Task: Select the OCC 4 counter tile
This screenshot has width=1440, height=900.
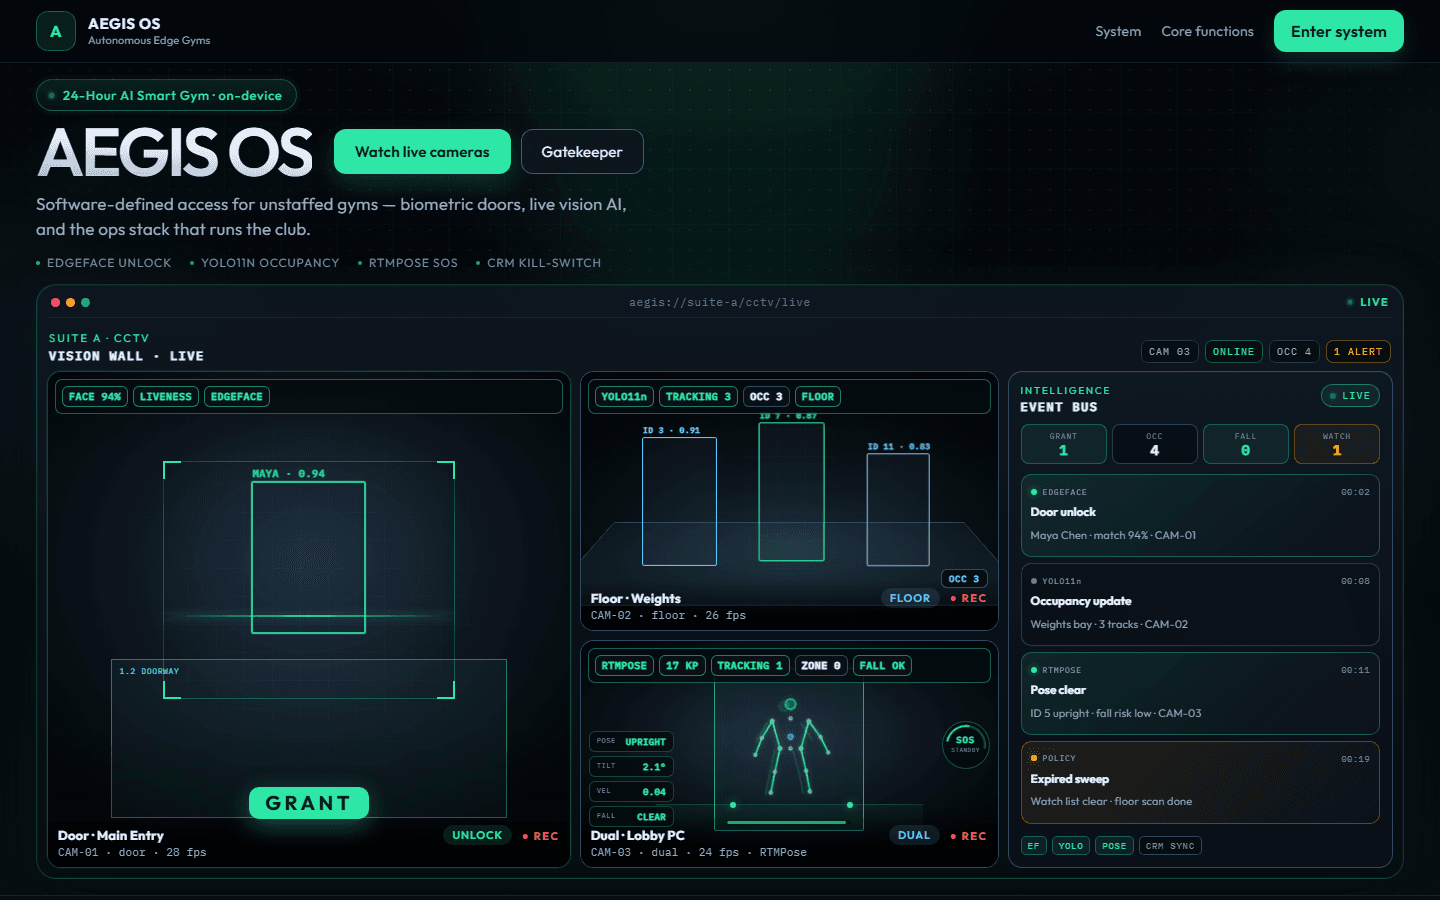Action: 1155,444
